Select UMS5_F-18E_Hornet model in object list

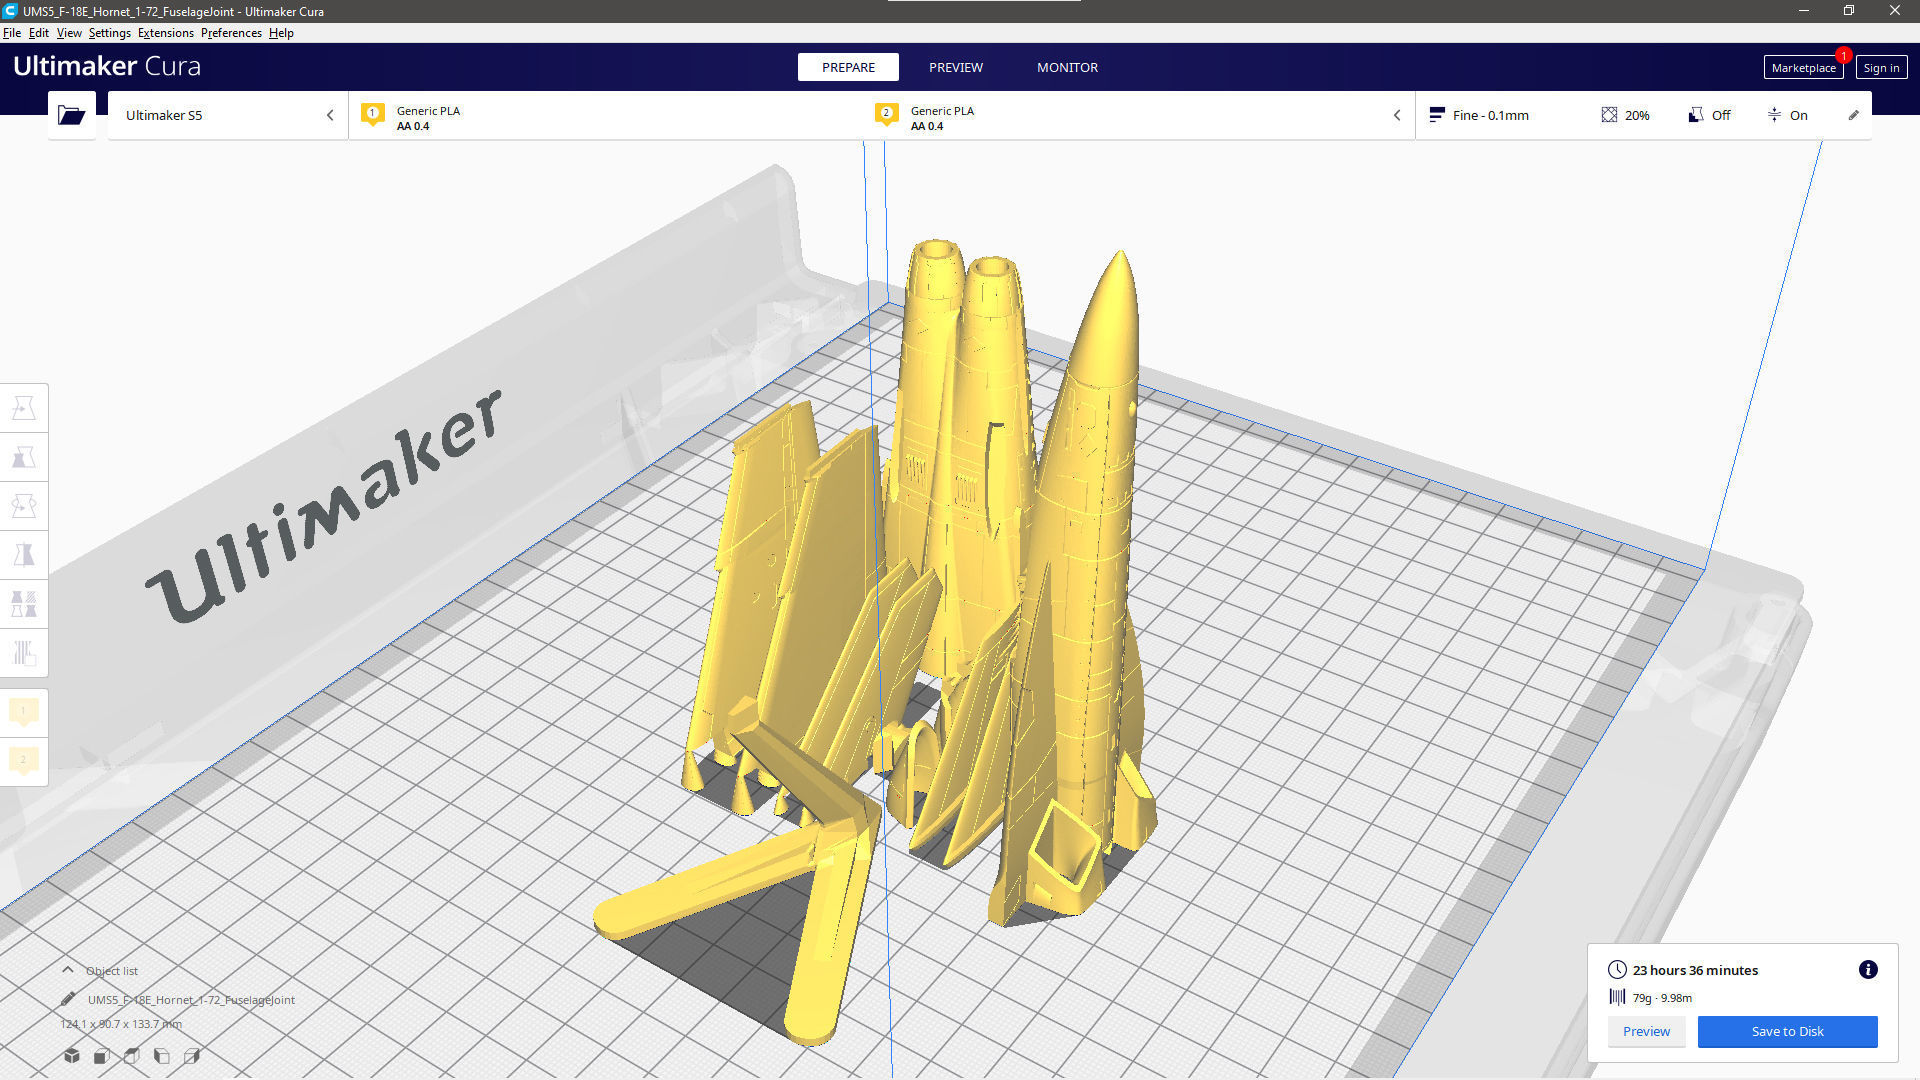[191, 999]
